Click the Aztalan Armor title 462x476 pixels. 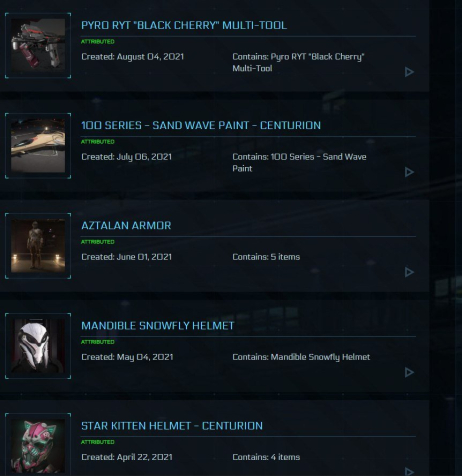[126, 225]
